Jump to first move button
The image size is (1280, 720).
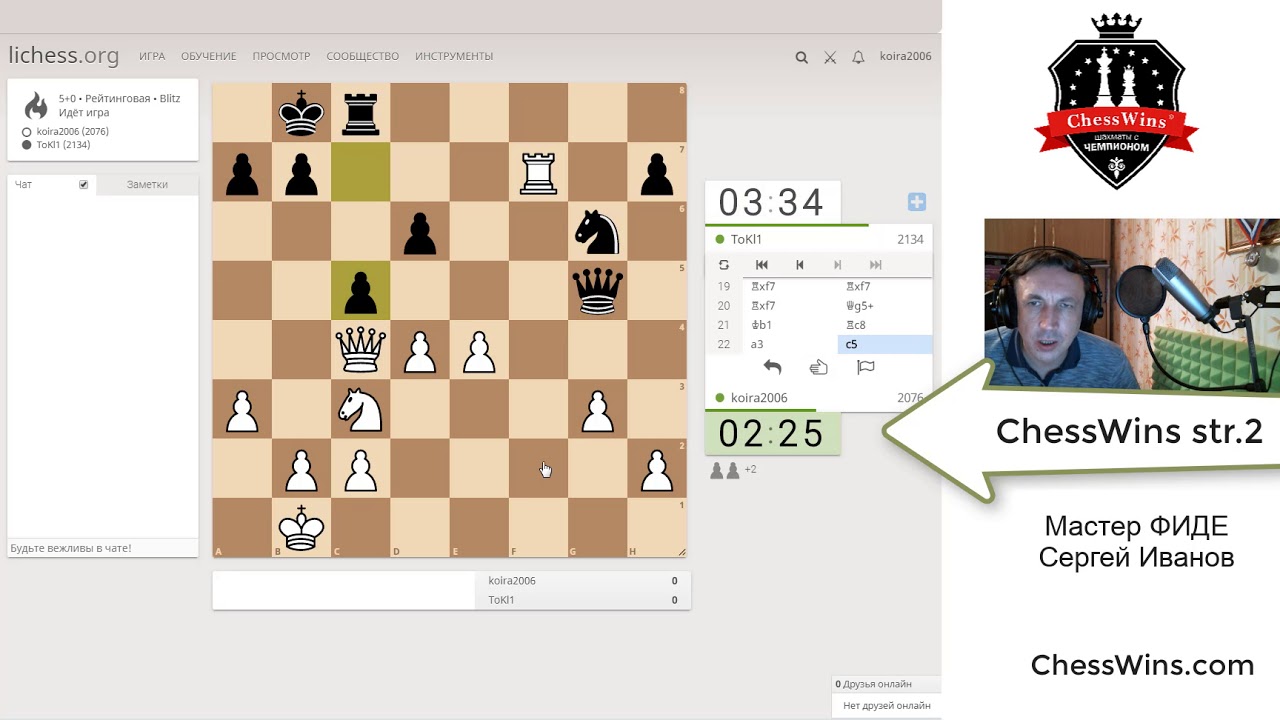762,265
